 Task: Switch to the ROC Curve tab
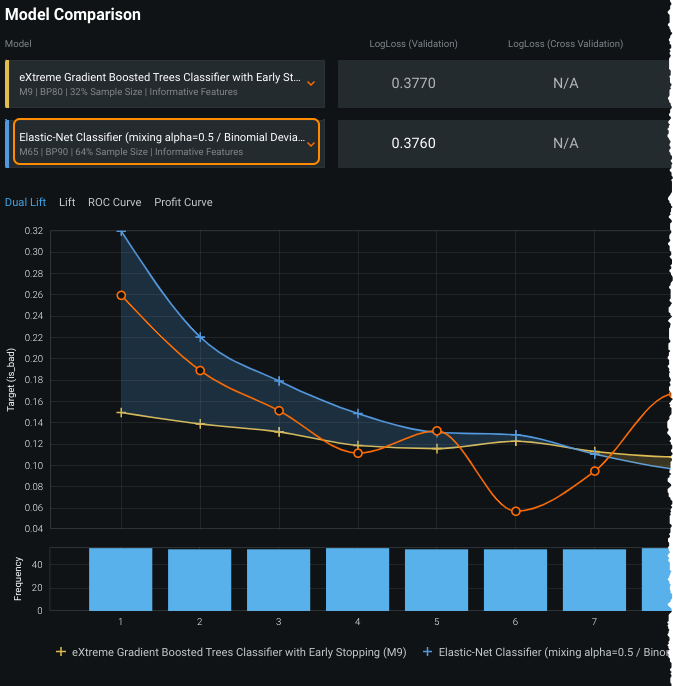click(x=114, y=202)
